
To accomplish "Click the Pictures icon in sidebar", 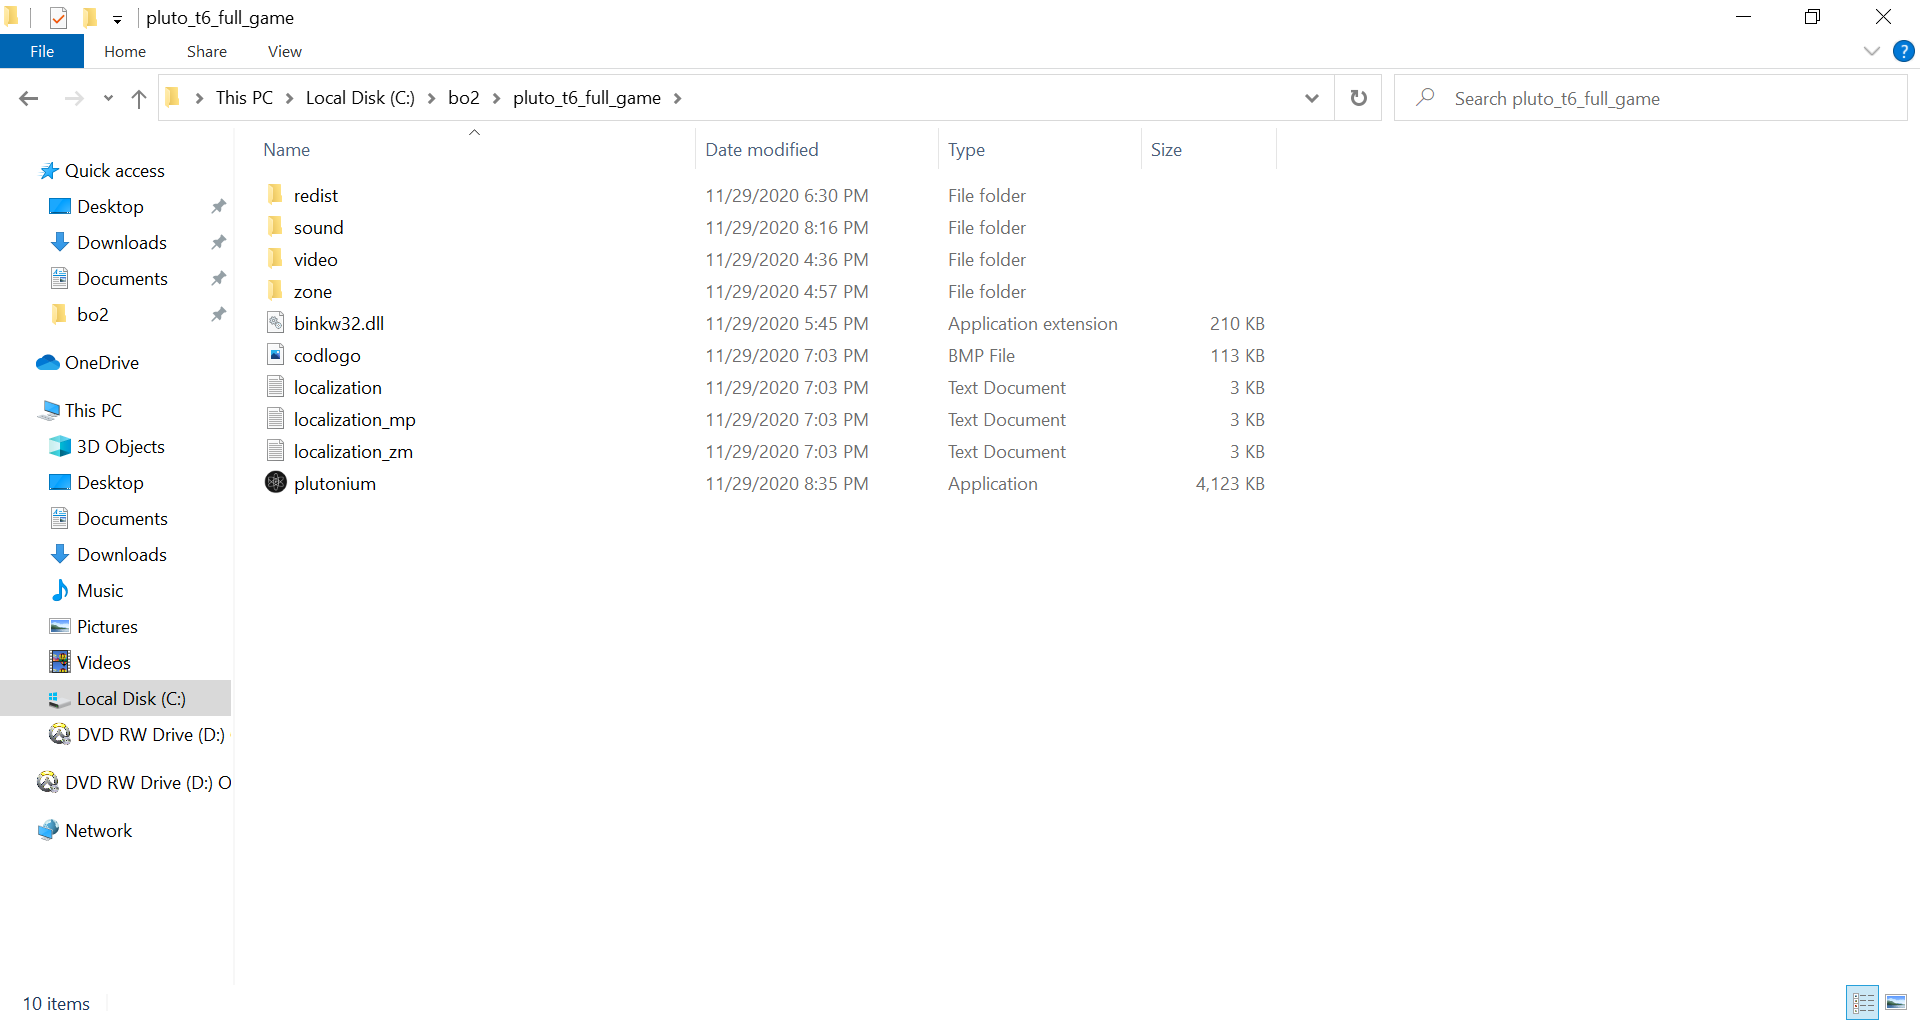I will click(60, 626).
